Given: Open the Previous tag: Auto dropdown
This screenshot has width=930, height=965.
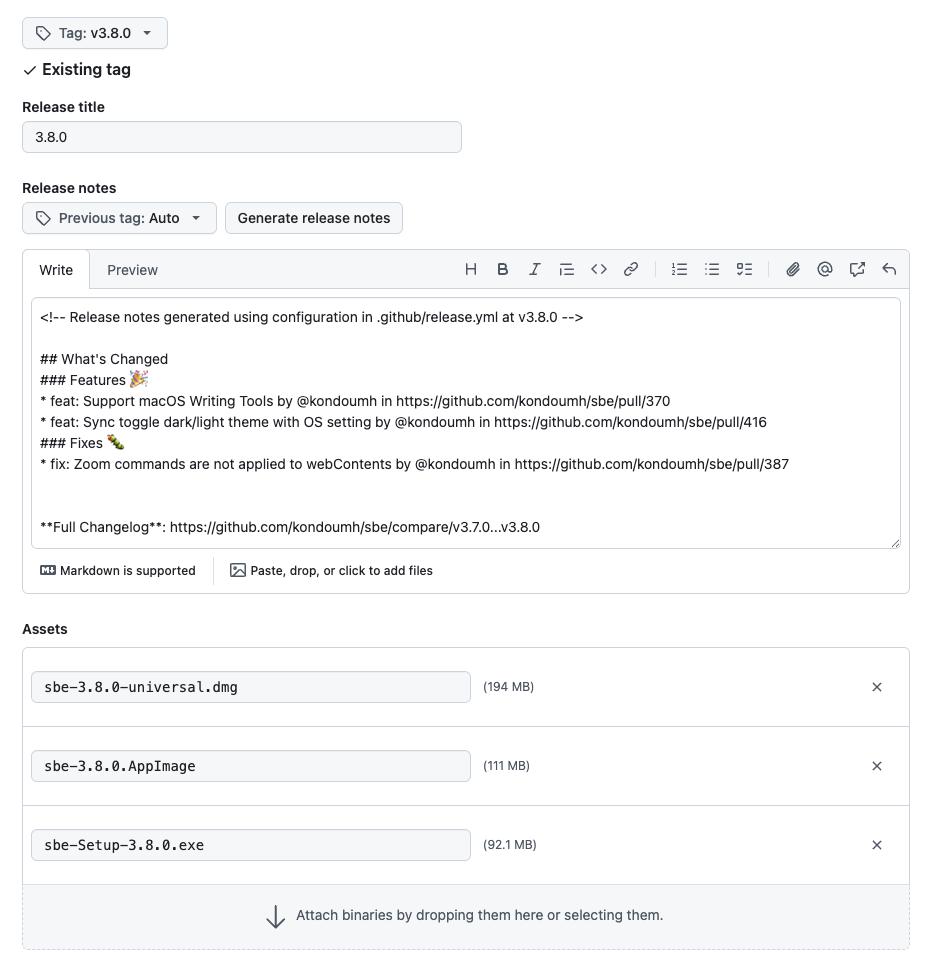Looking at the screenshot, I should (x=118, y=217).
